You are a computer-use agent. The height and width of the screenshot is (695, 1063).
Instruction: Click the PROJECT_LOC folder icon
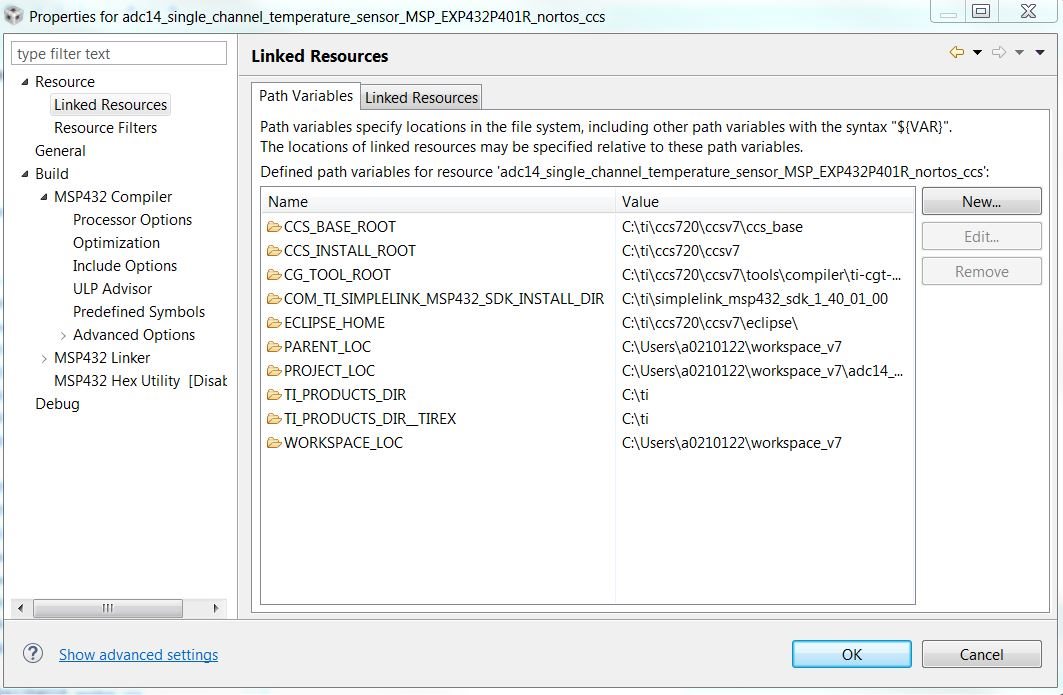(274, 371)
